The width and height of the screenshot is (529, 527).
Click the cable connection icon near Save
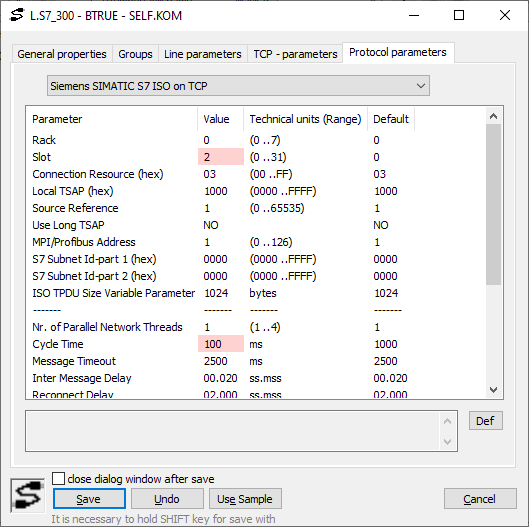click(x=27, y=495)
